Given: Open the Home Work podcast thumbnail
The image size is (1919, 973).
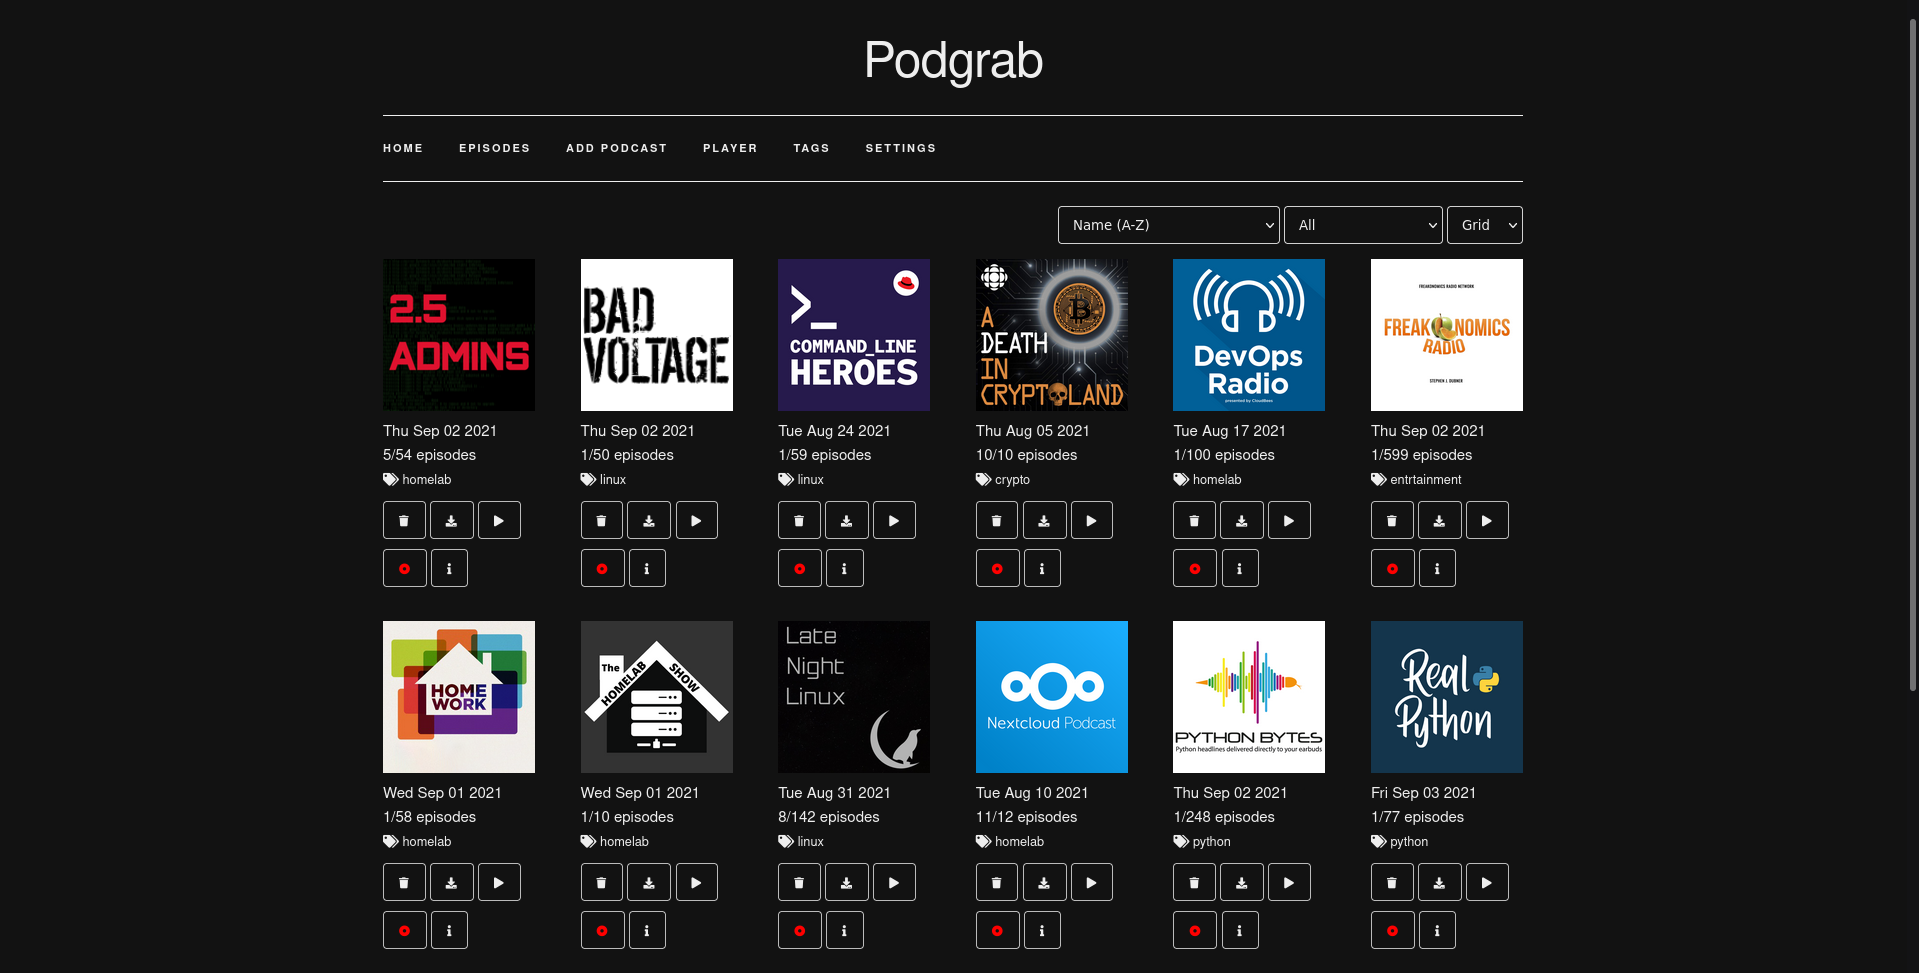Looking at the screenshot, I should pos(458,696).
